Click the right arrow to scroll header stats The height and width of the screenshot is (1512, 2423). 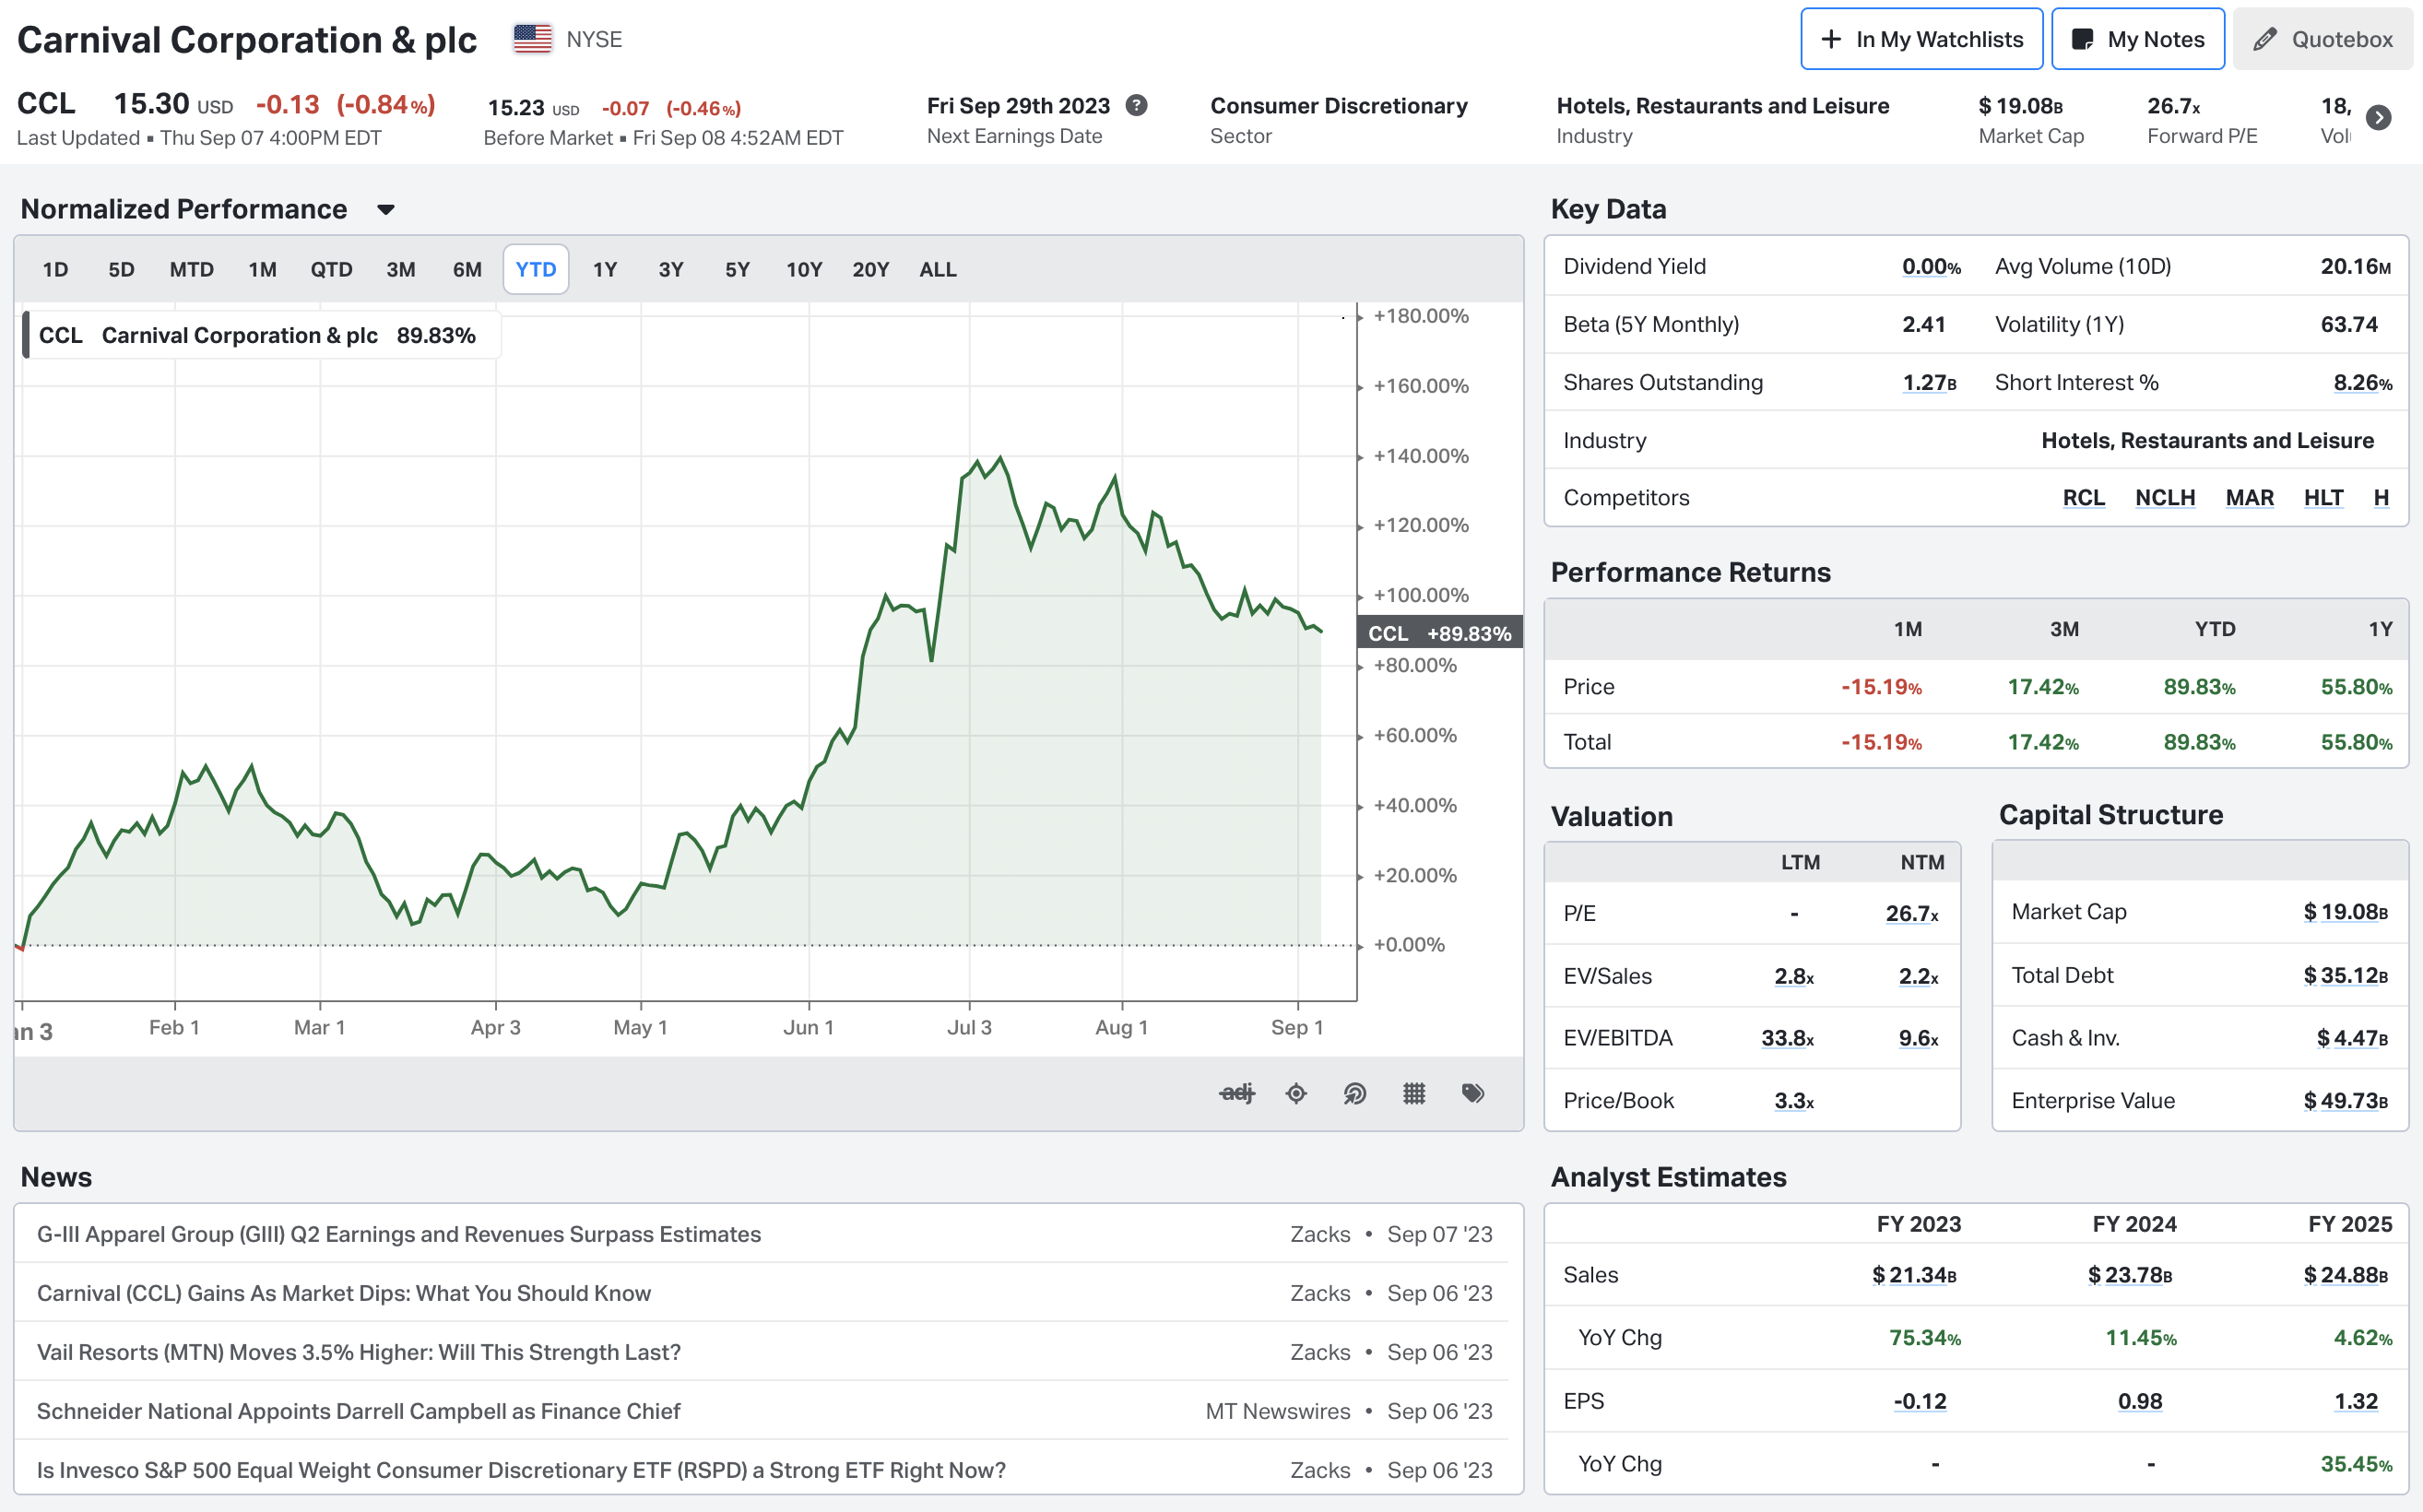[x=2379, y=118]
